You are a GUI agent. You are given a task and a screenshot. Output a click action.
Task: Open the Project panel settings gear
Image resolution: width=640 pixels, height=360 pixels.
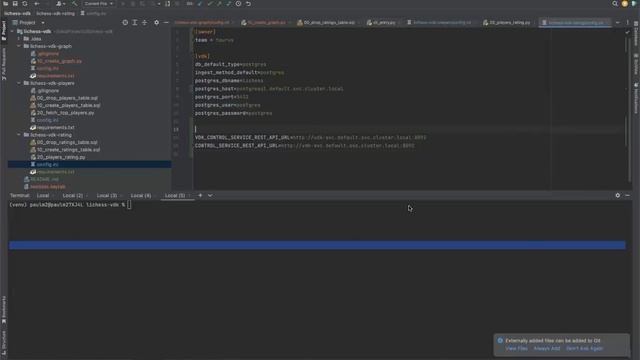click(156, 22)
